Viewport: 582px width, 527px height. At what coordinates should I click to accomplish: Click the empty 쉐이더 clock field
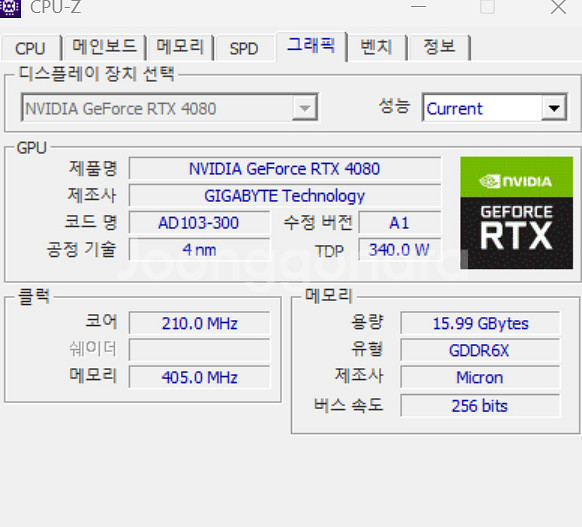pyautogui.click(x=199, y=350)
